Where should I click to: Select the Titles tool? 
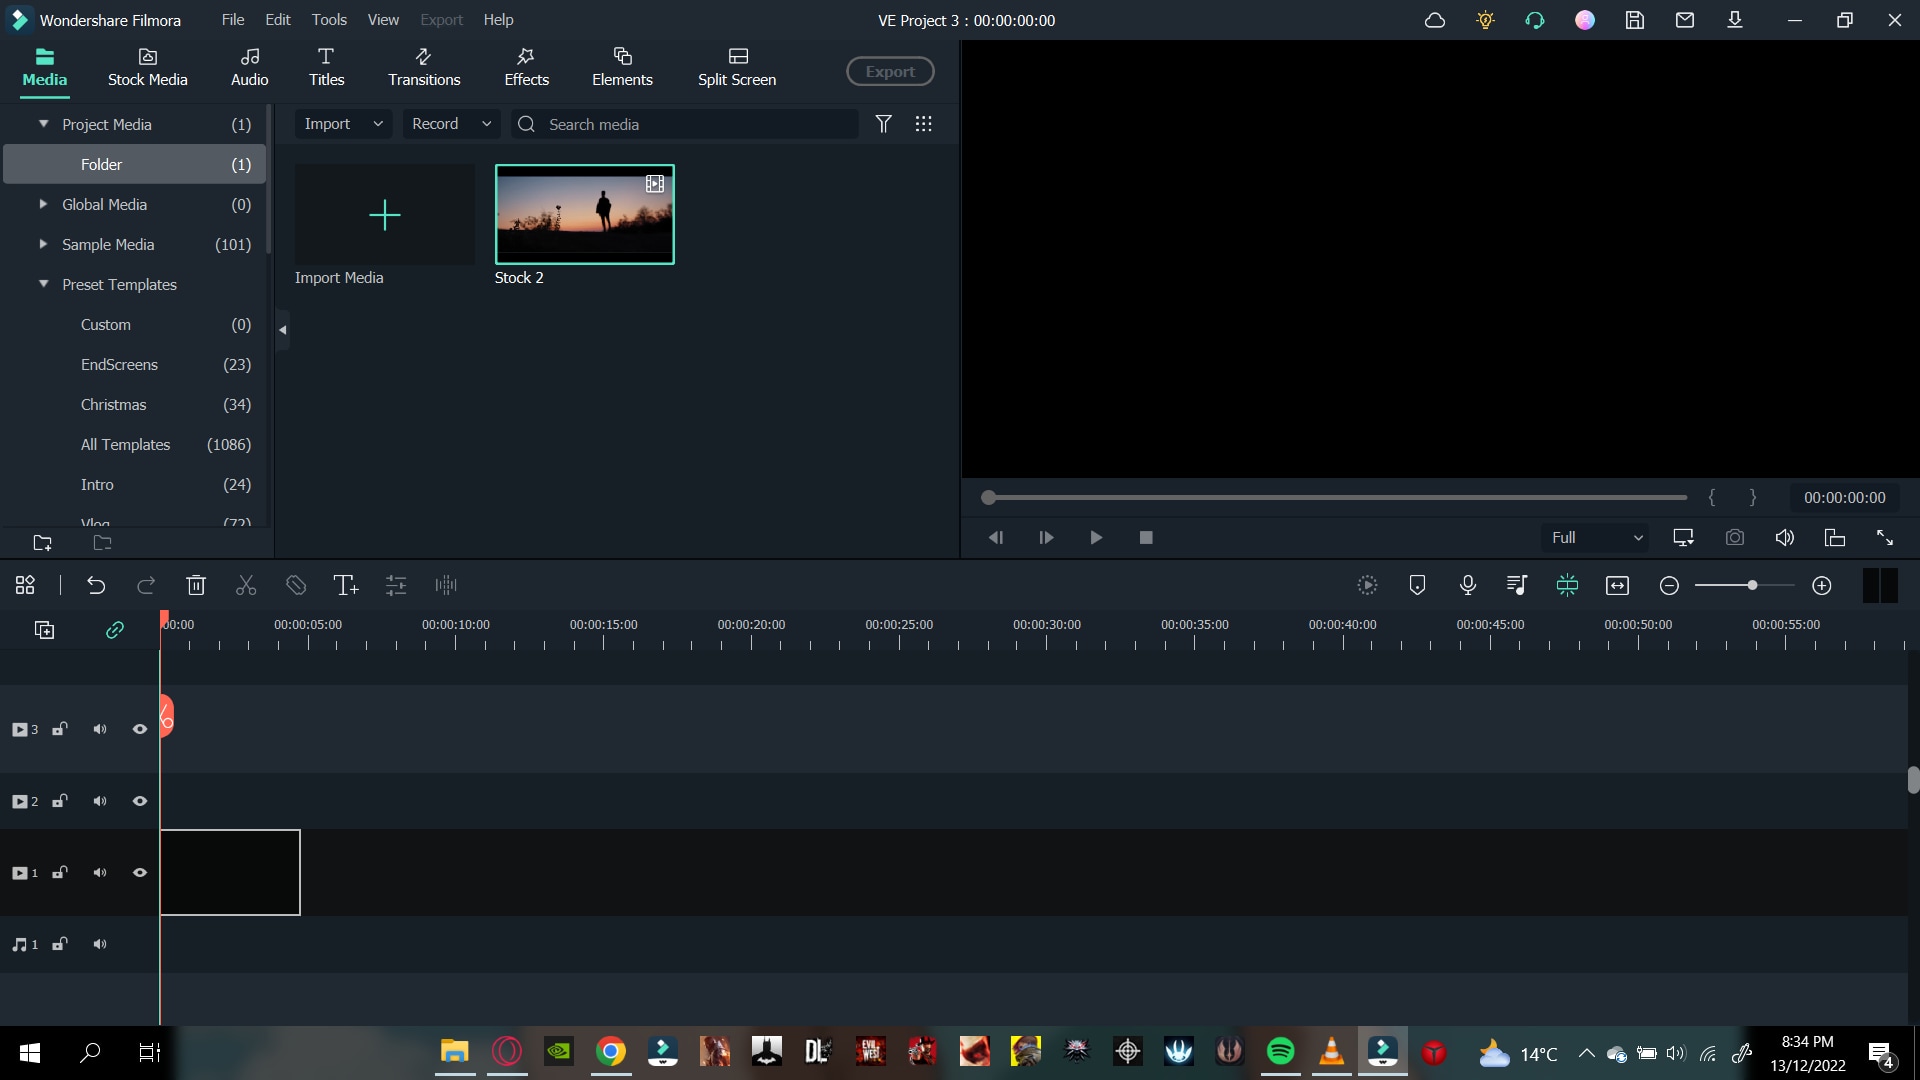pos(327,67)
